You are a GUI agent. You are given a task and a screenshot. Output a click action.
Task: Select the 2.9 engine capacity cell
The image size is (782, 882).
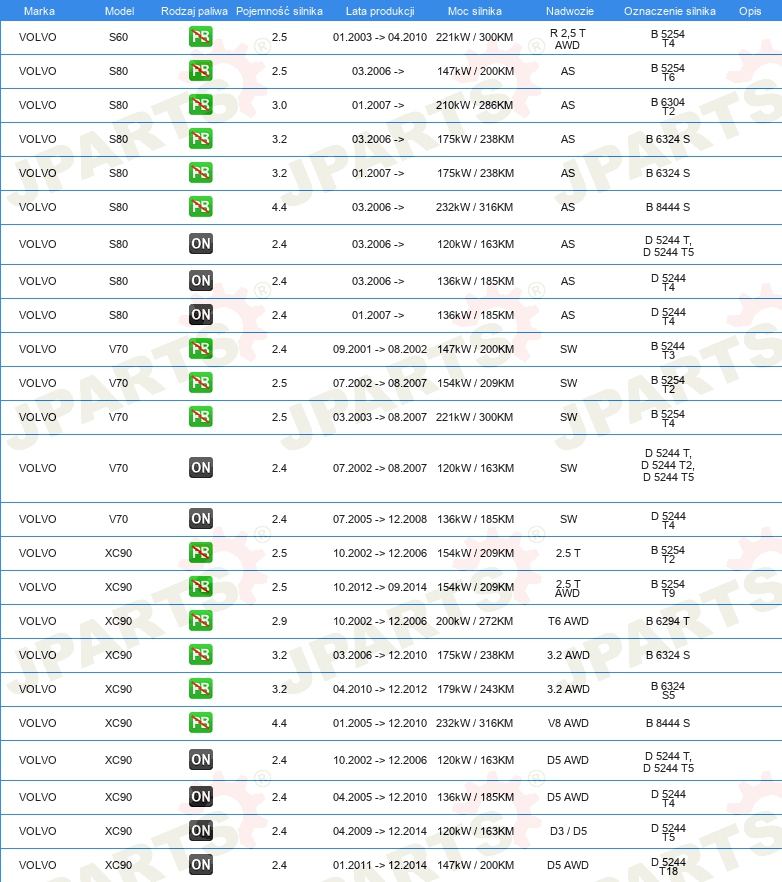pyautogui.click(x=279, y=620)
